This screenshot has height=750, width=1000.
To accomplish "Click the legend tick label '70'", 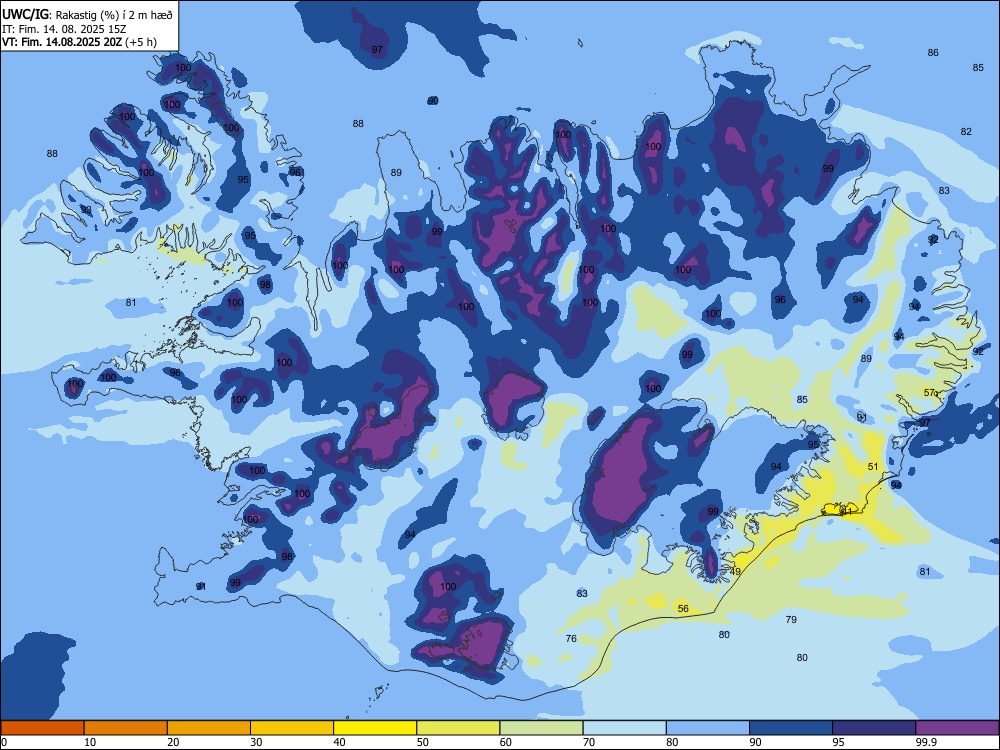I will click(589, 742).
